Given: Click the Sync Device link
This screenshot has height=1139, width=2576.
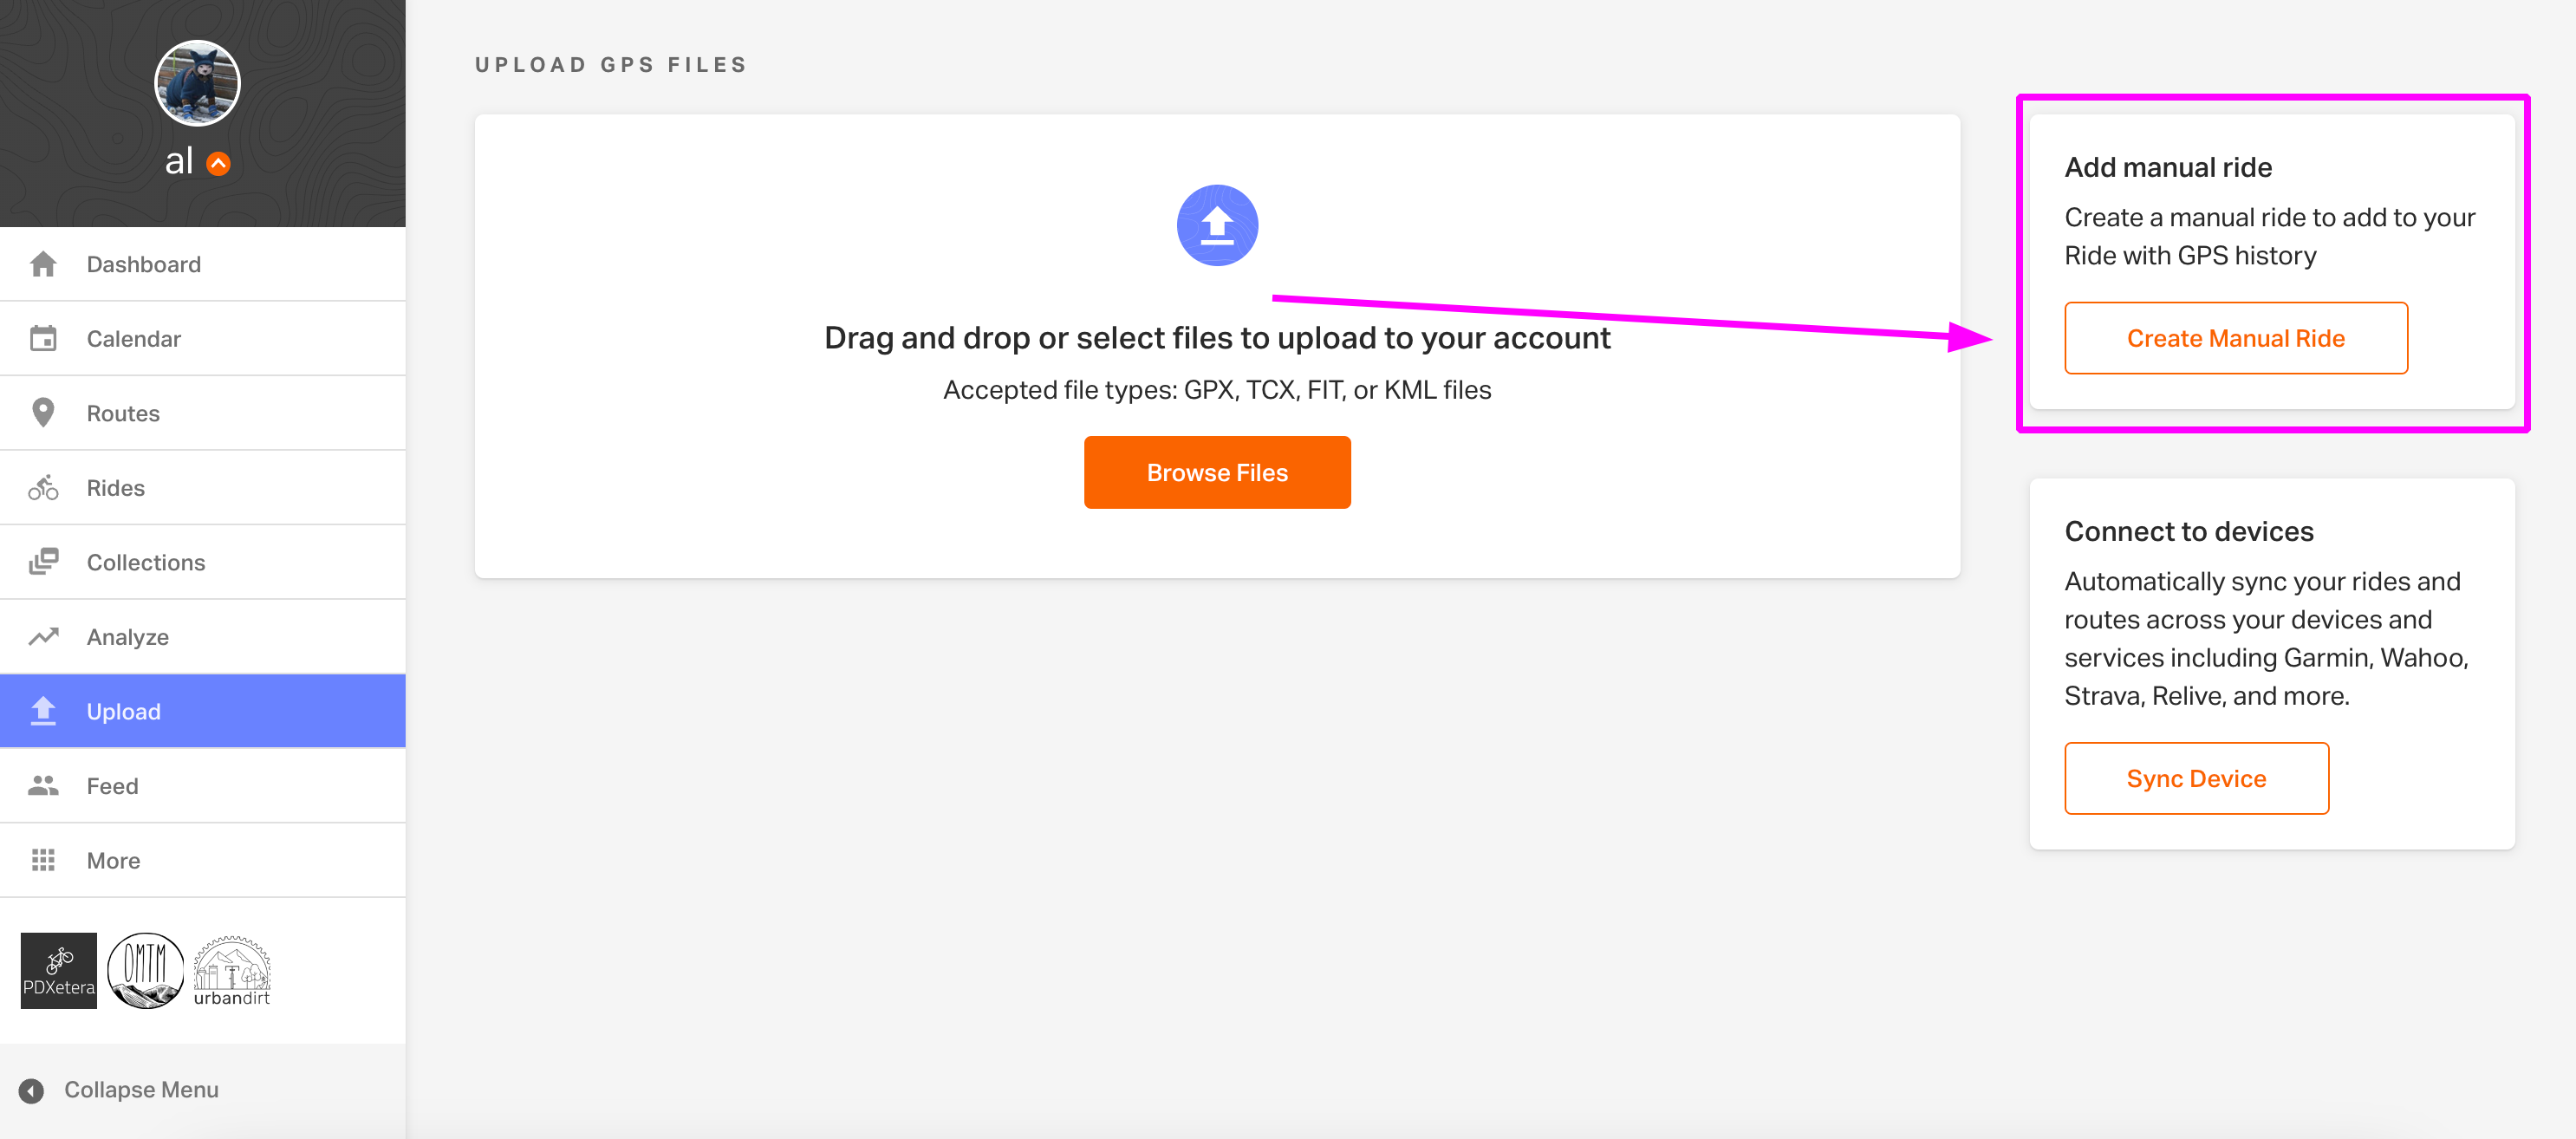Looking at the screenshot, I should 2196,778.
